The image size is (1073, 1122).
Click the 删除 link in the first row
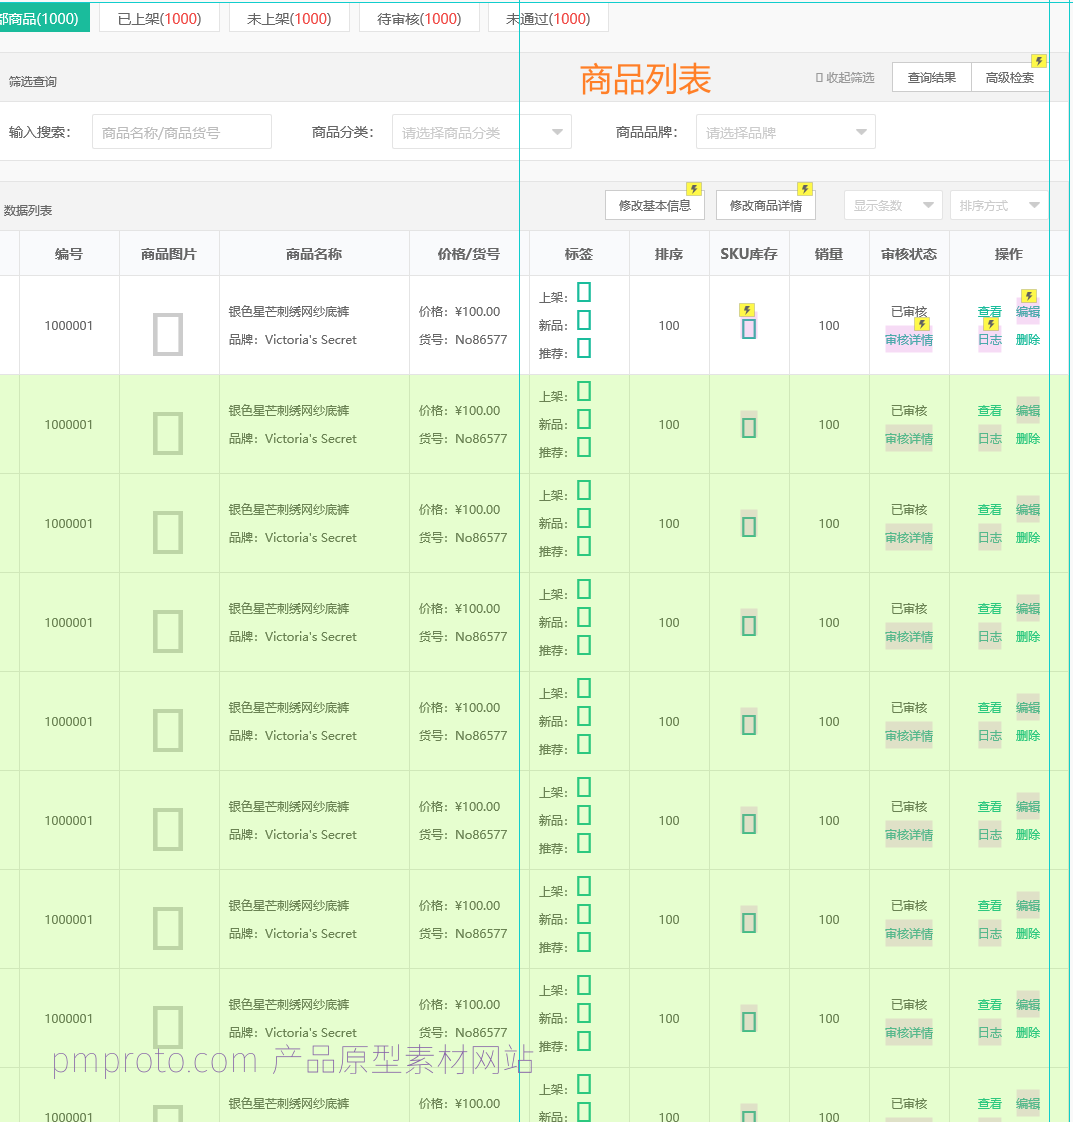[1028, 339]
